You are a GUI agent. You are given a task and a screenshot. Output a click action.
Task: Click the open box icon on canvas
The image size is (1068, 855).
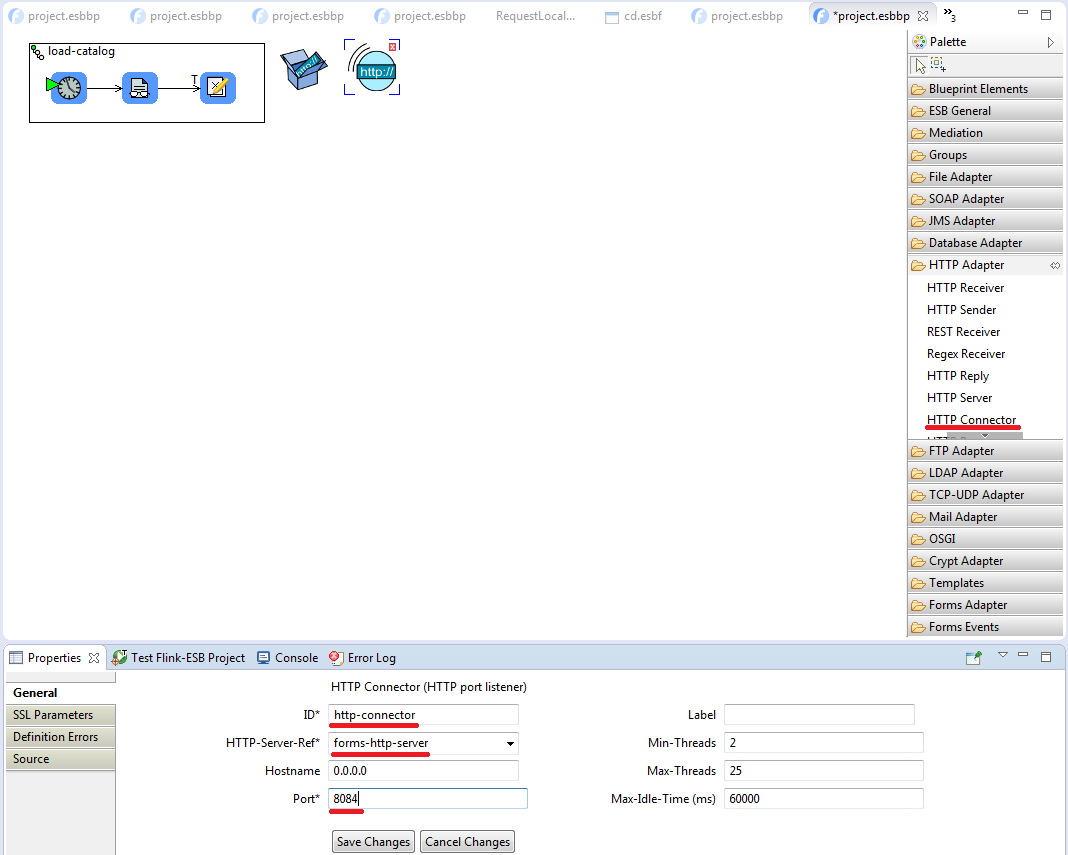pos(303,69)
